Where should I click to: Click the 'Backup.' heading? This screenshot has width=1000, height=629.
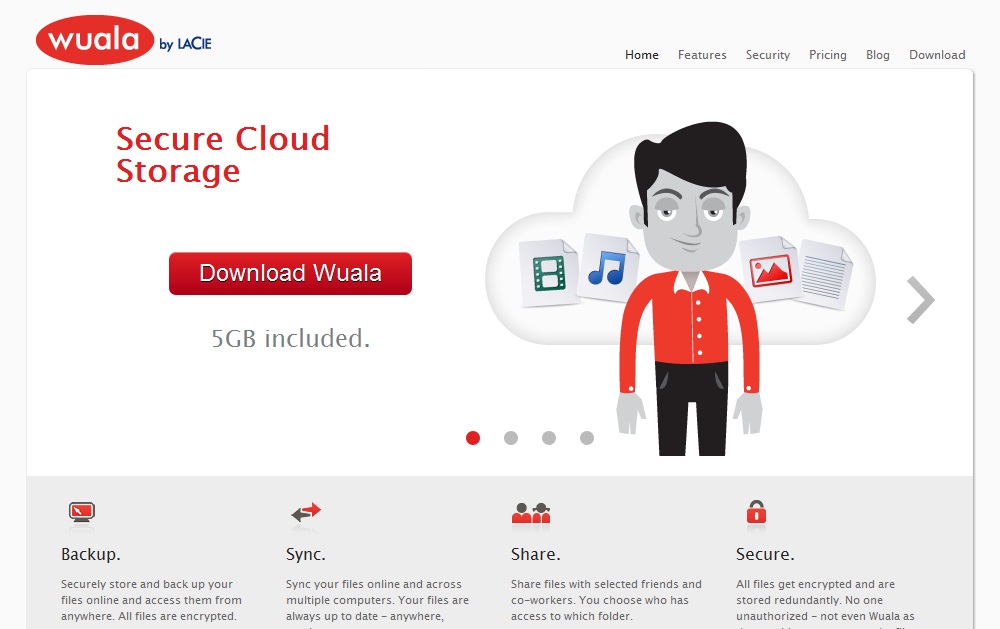click(x=91, y=554)
